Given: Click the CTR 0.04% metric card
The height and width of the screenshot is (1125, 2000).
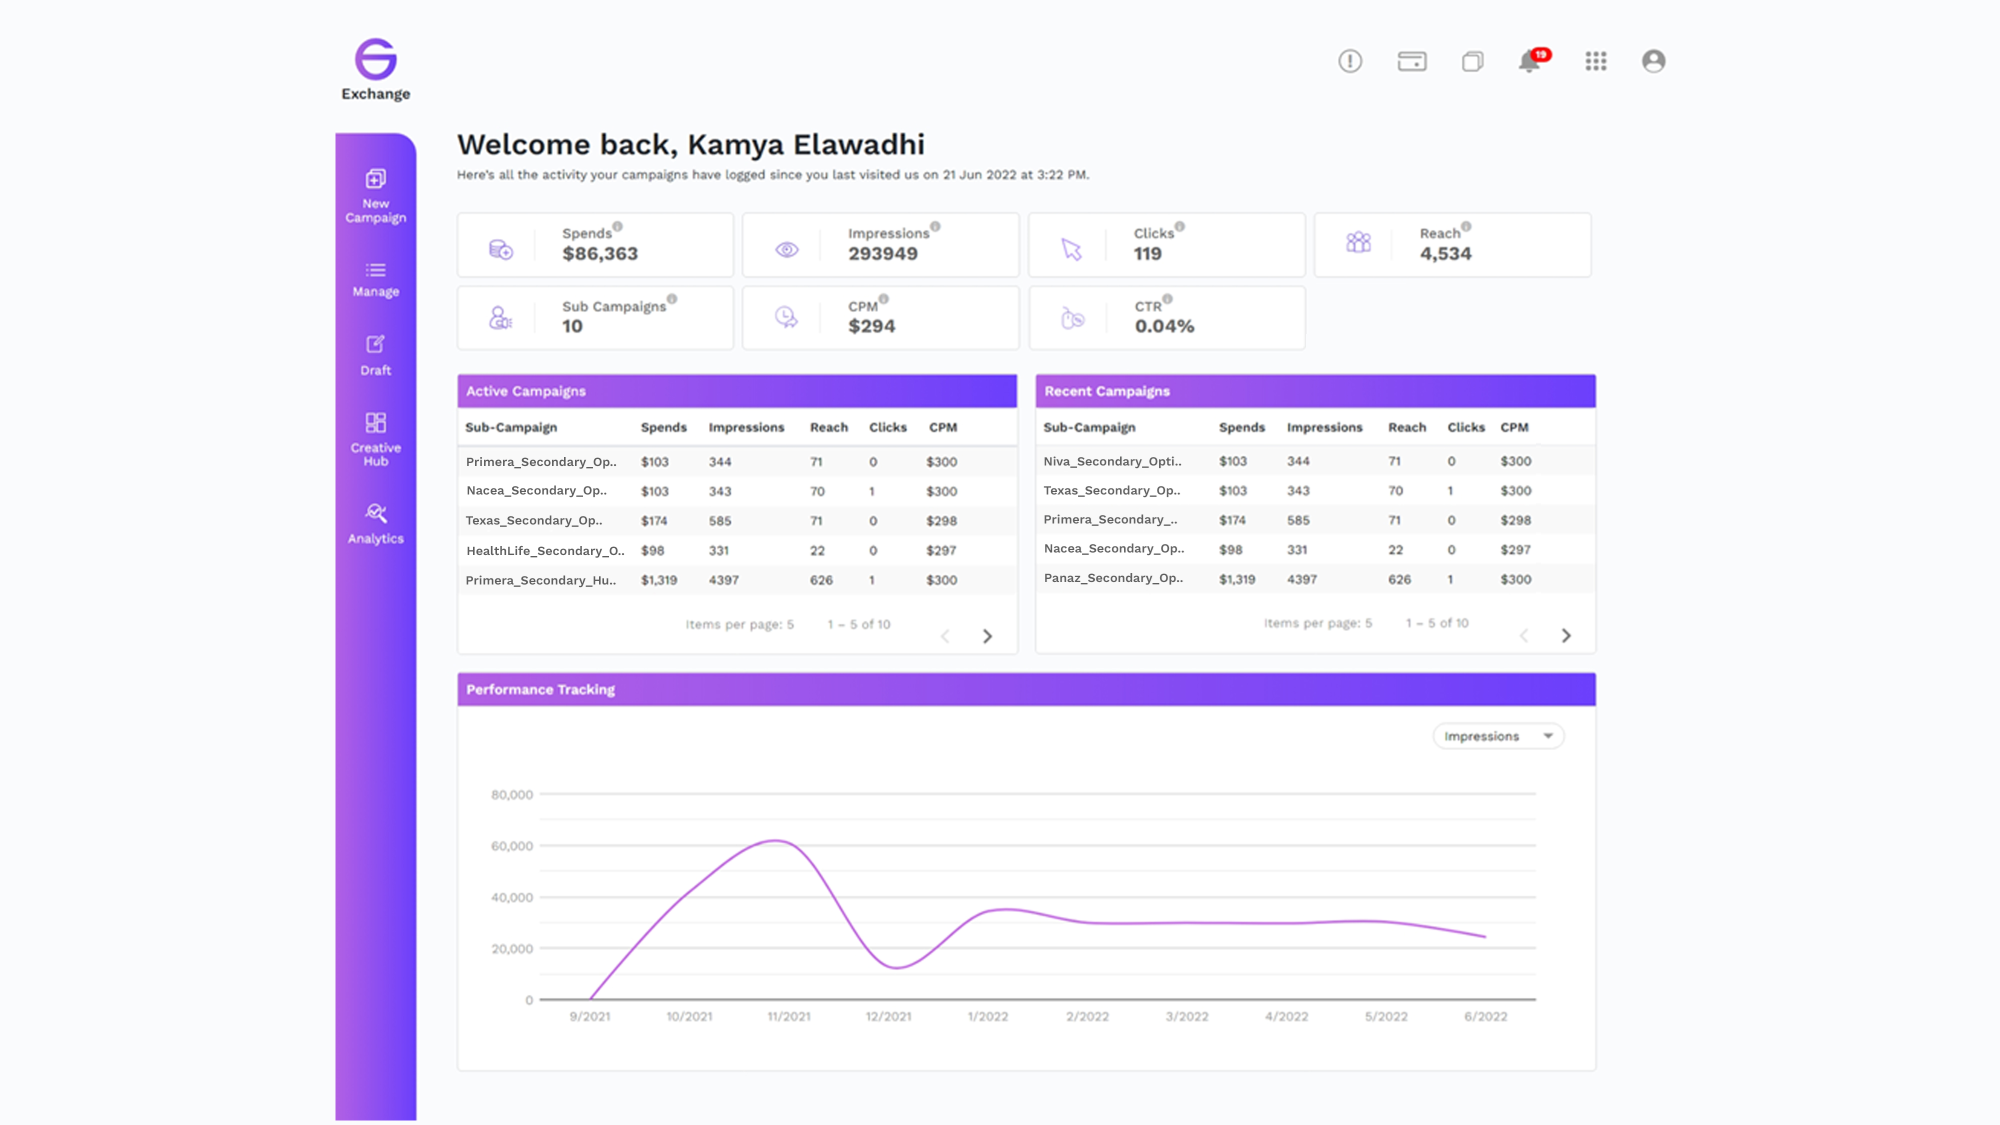Looking at the screenshot, I should pyautogui.click(x=1166, y=317).
